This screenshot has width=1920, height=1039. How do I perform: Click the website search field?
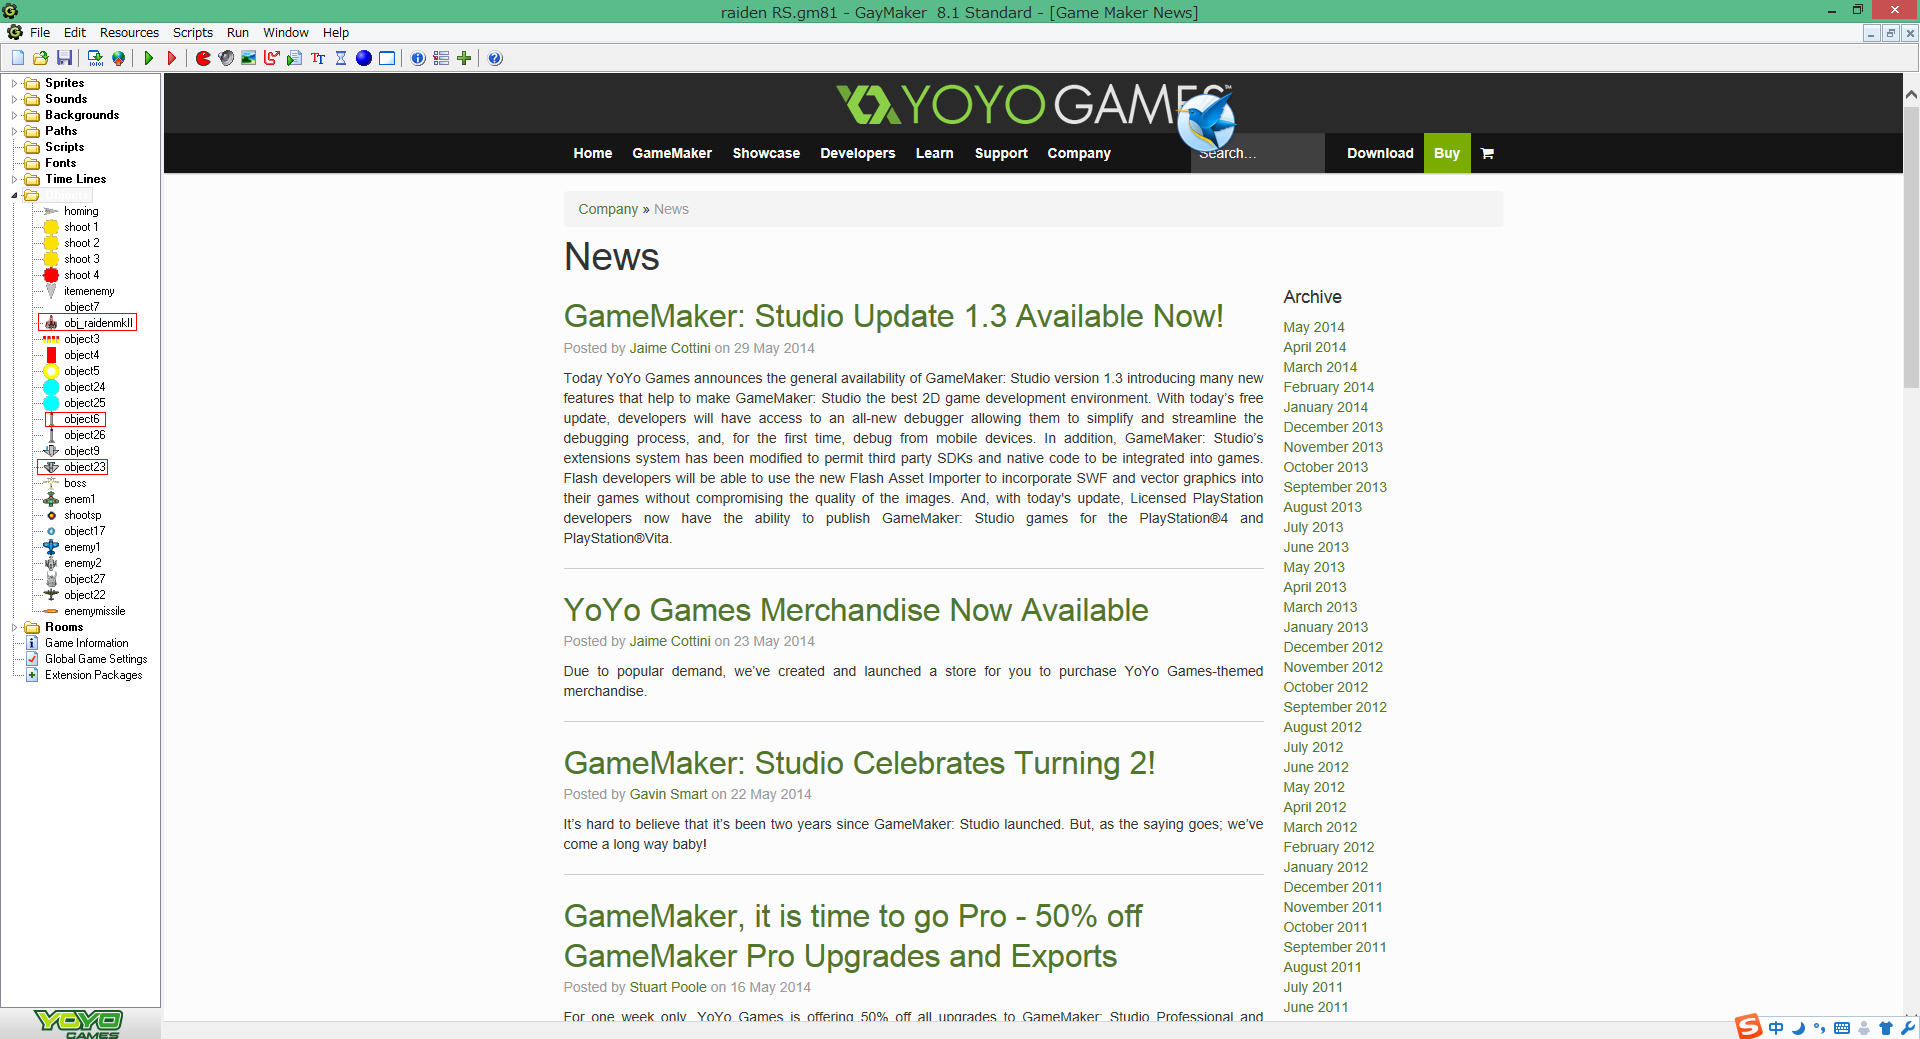pos(1258,153)
